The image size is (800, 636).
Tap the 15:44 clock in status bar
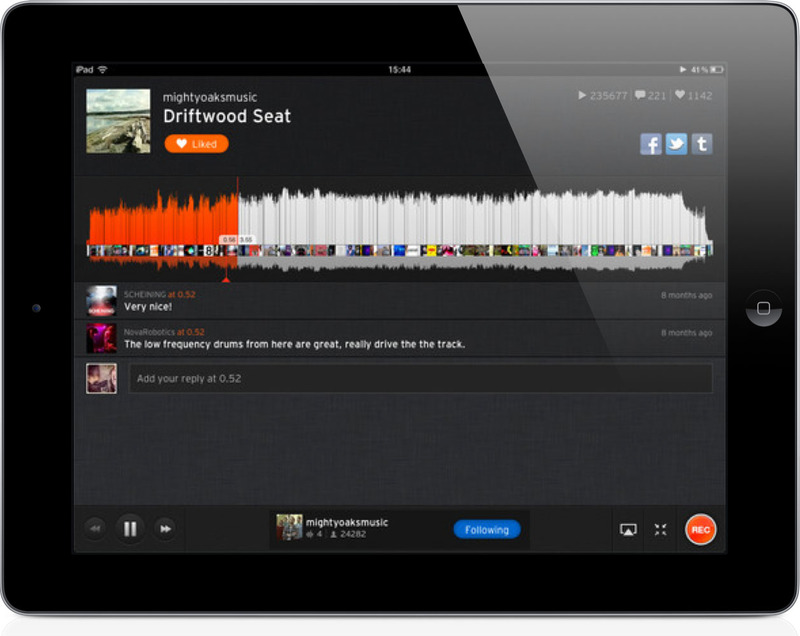pyautogui.click(x=399, y=70)
